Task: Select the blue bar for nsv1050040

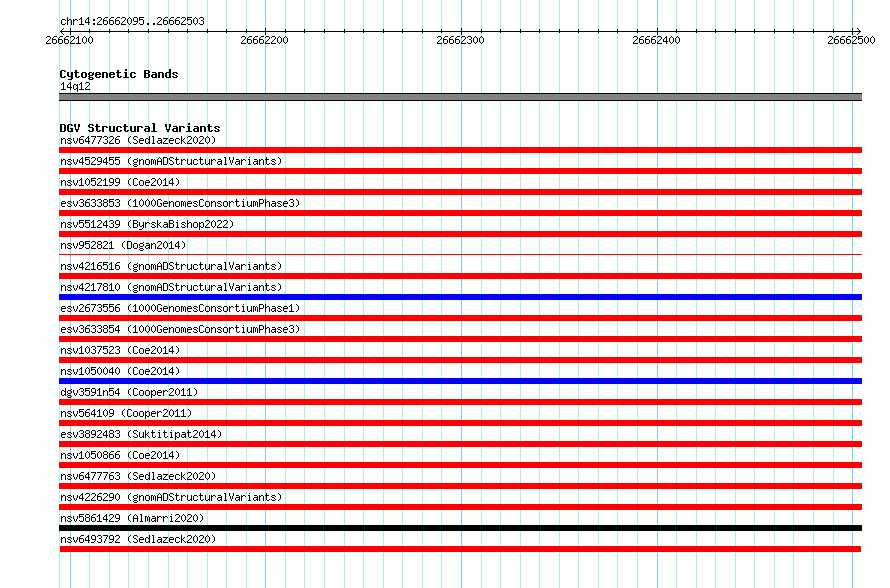Action: coord(460,381)
